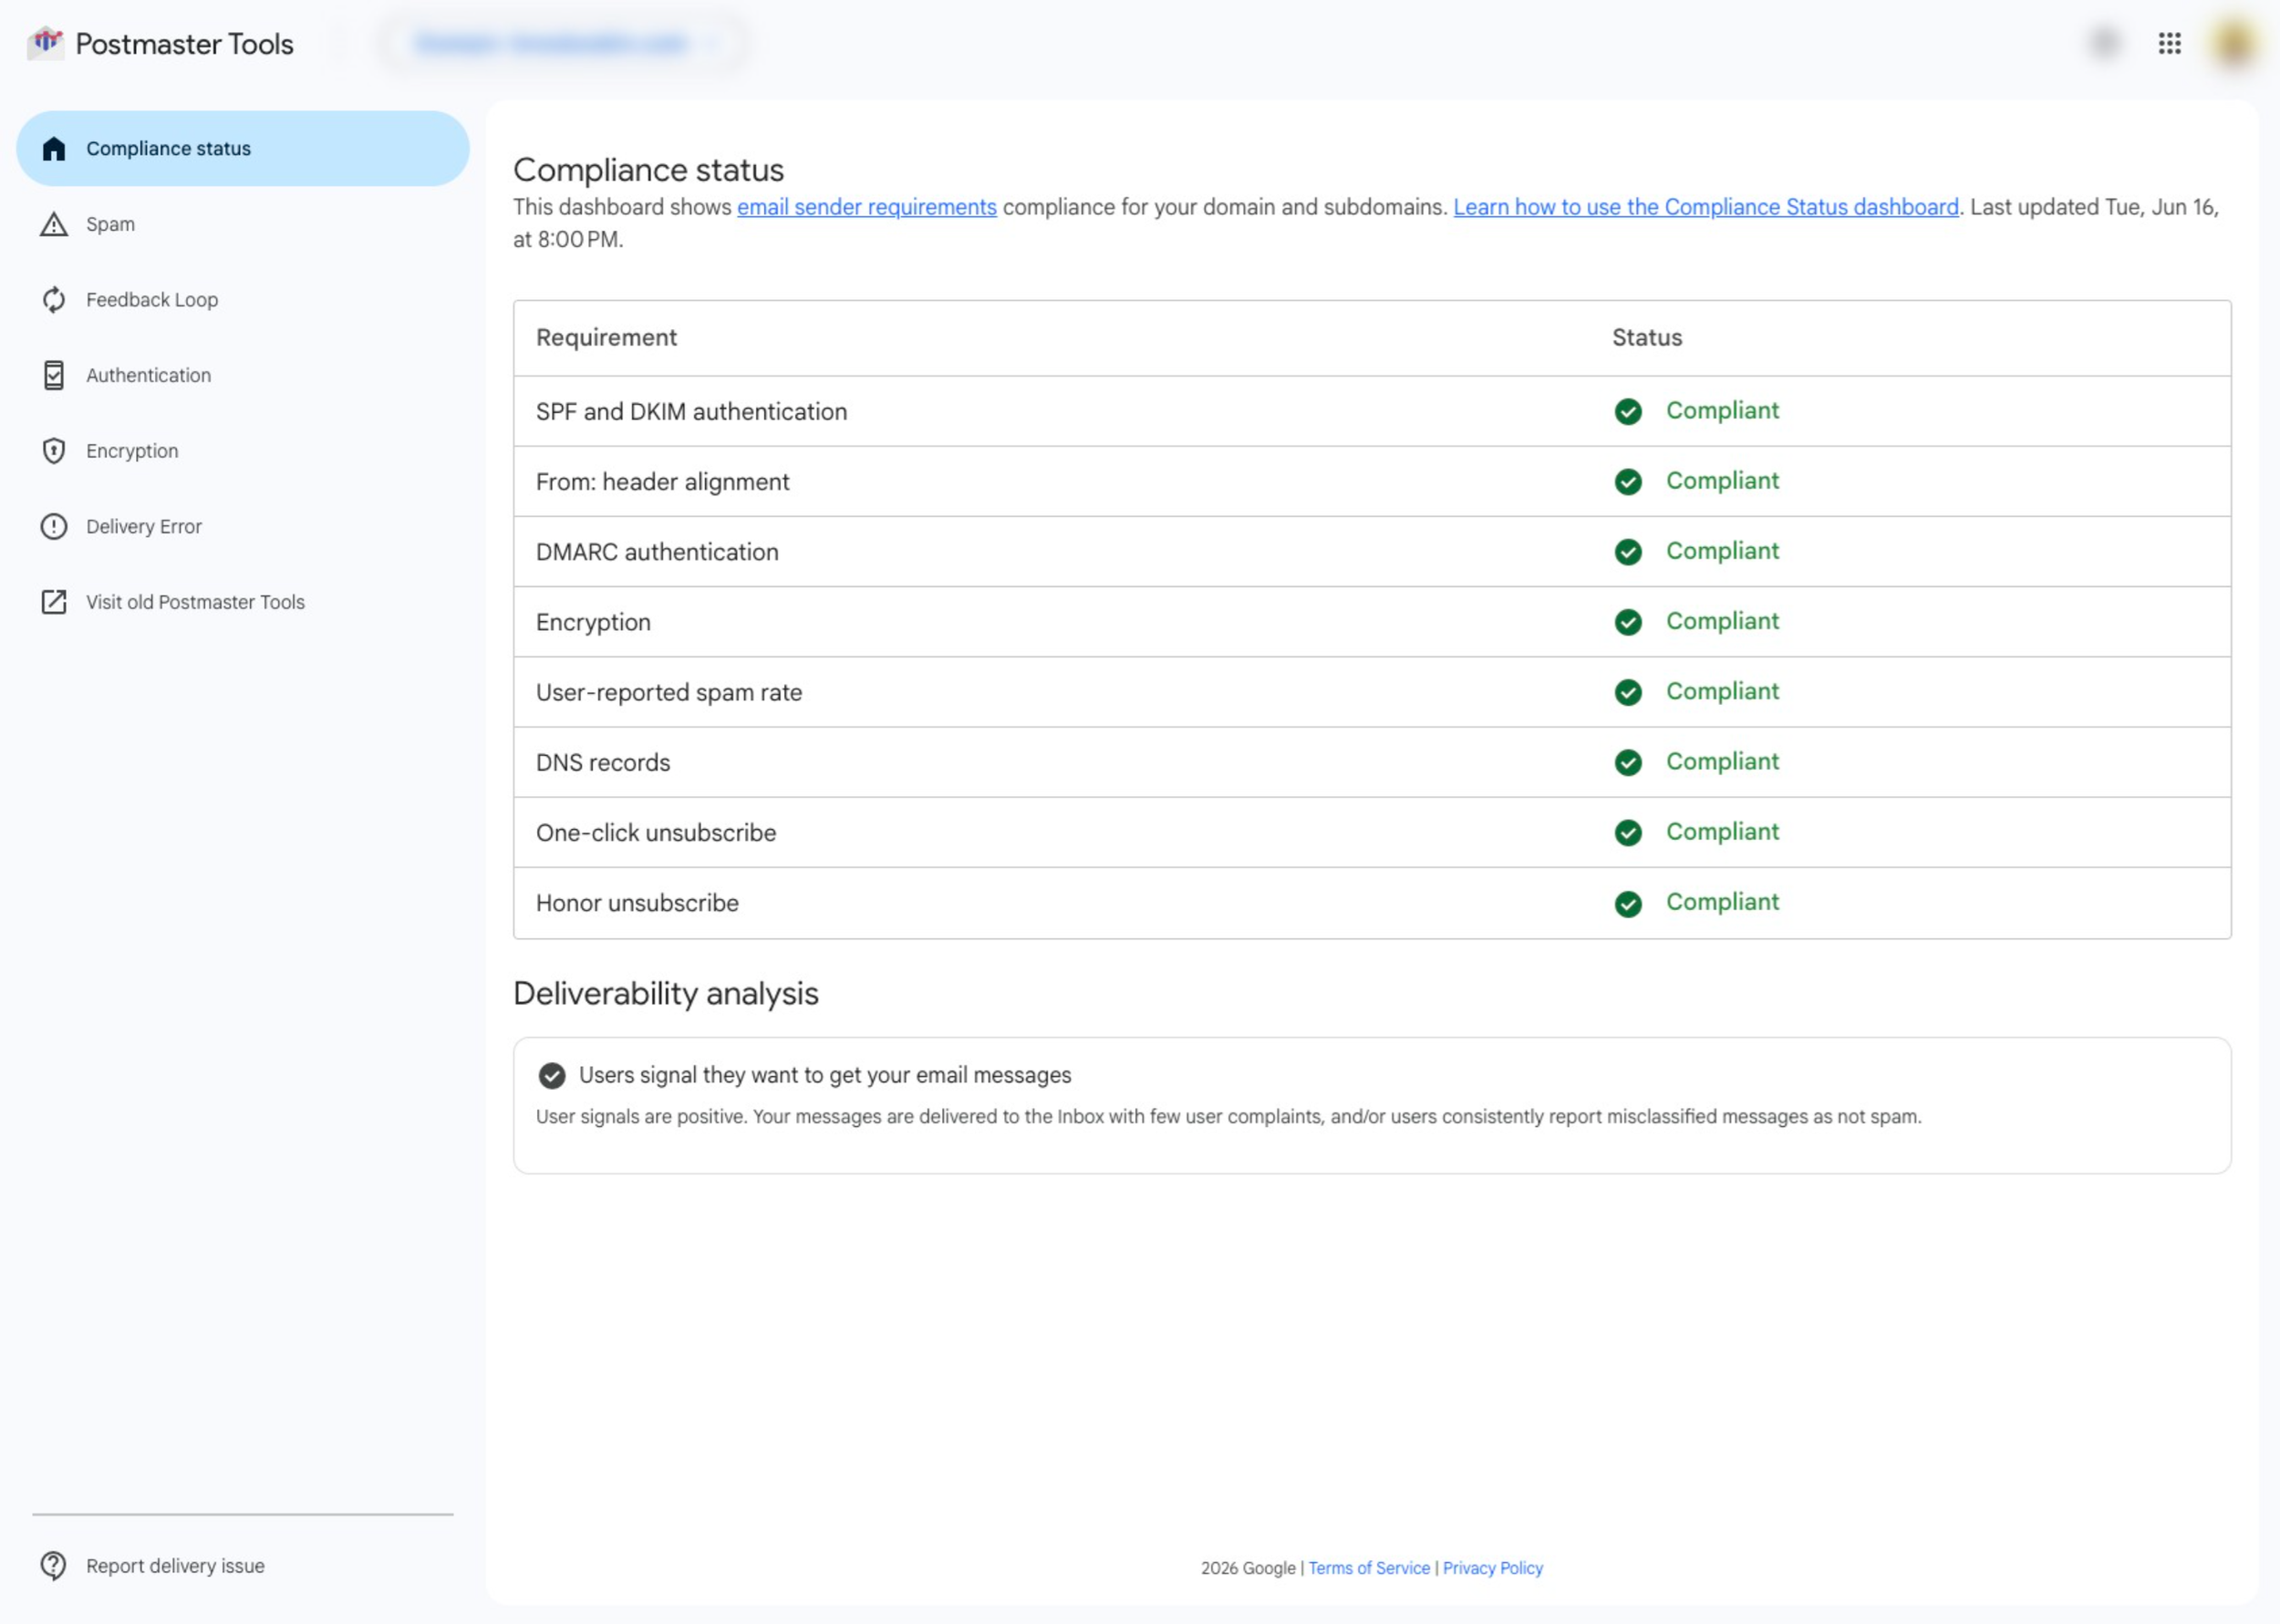Click green check icon for DMARC authentication
Viewport: 2280px width, 1624px height.
1628,552
